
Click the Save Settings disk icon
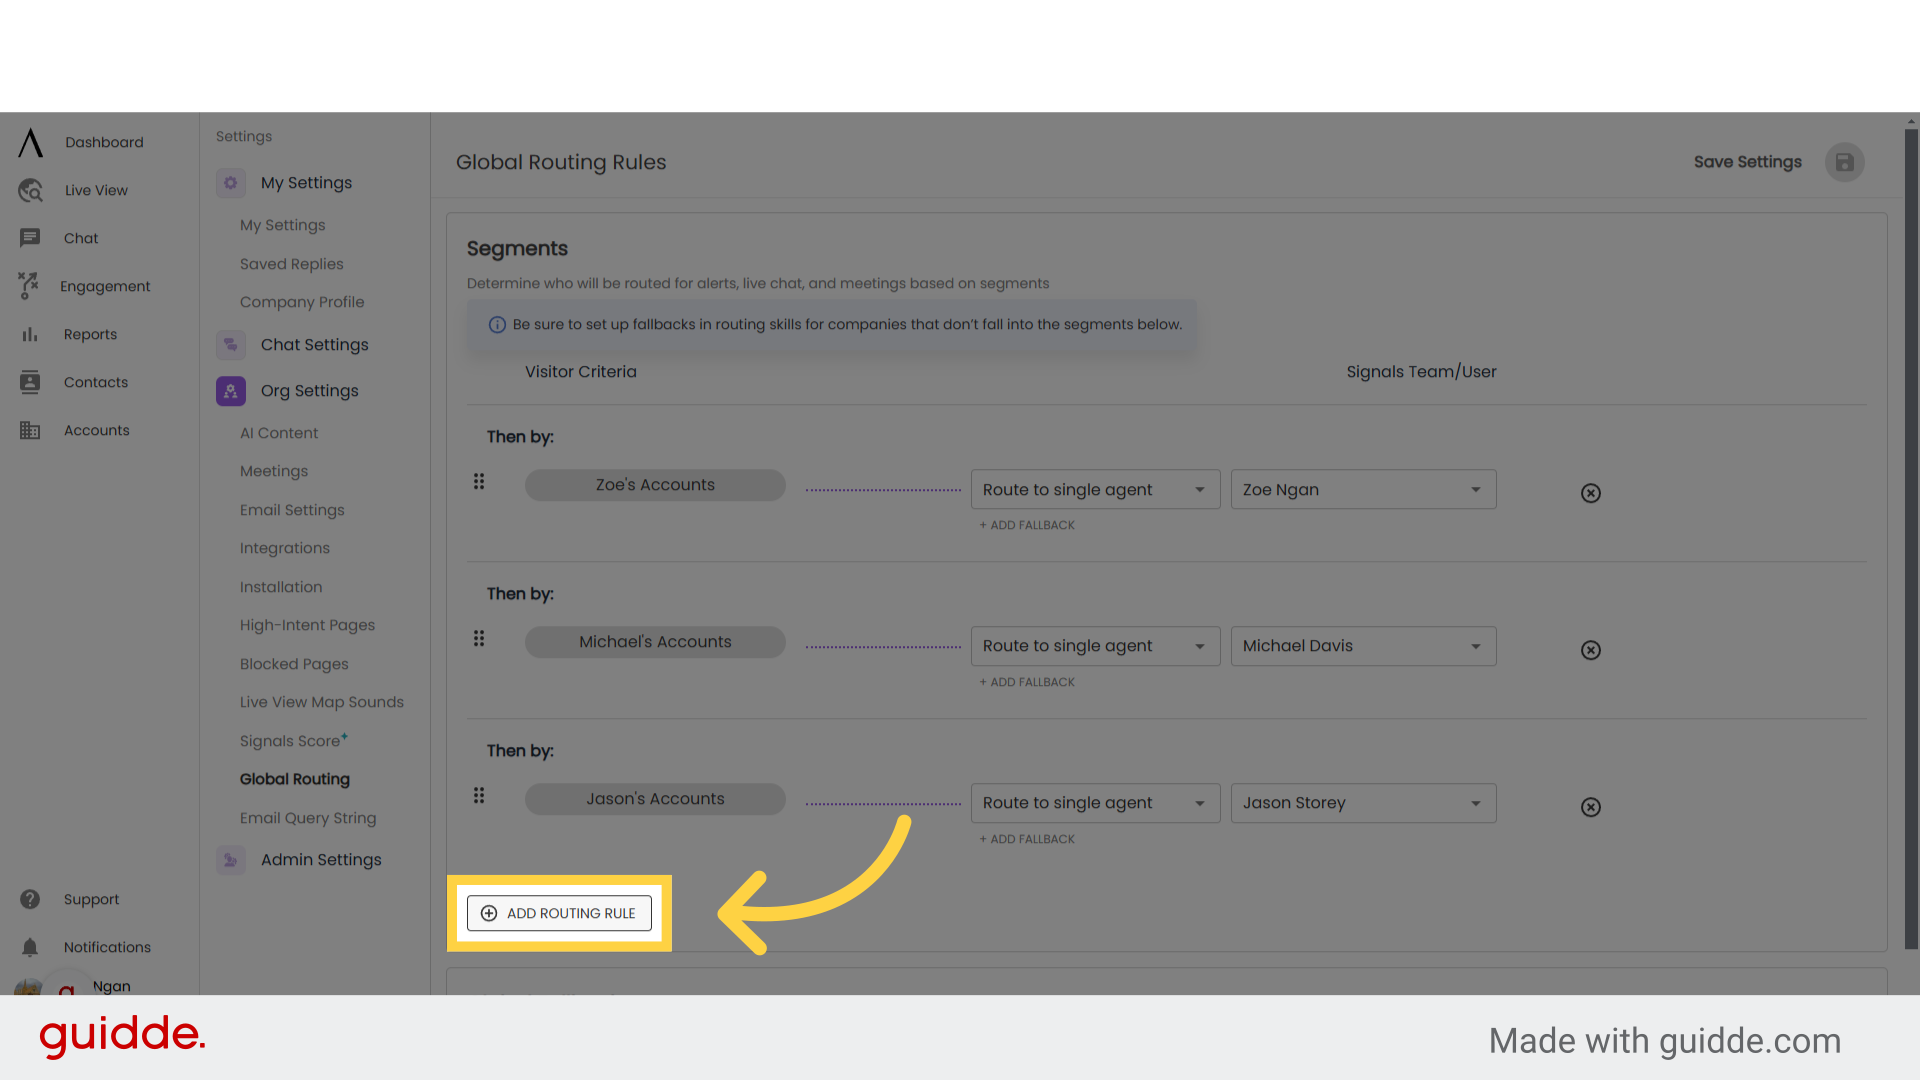tap(1845, 162)
